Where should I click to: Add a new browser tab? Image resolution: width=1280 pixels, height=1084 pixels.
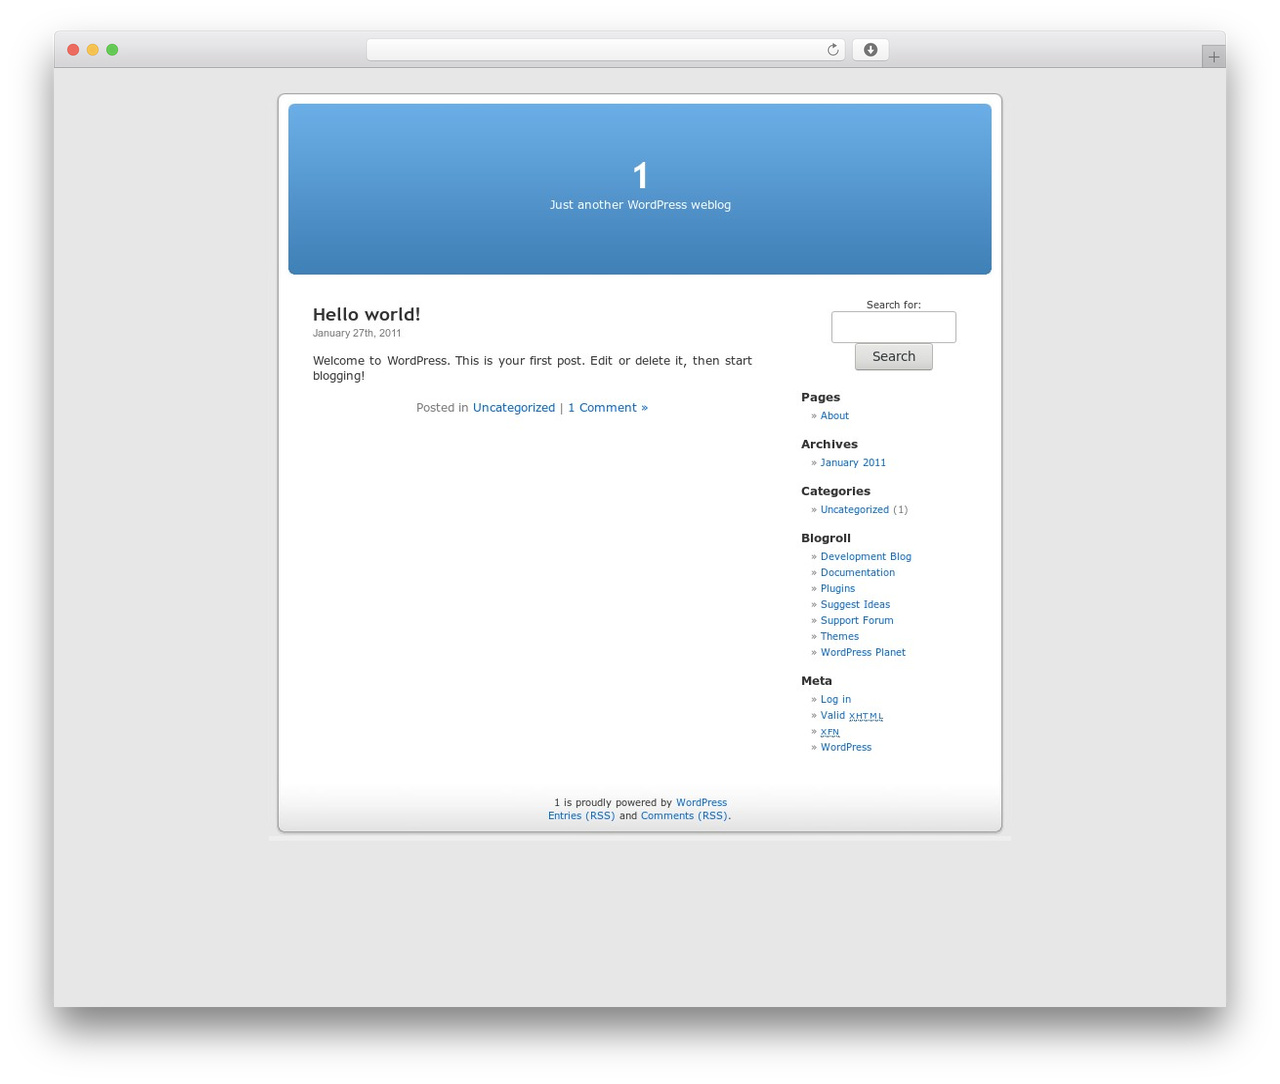click(1213, 57)
